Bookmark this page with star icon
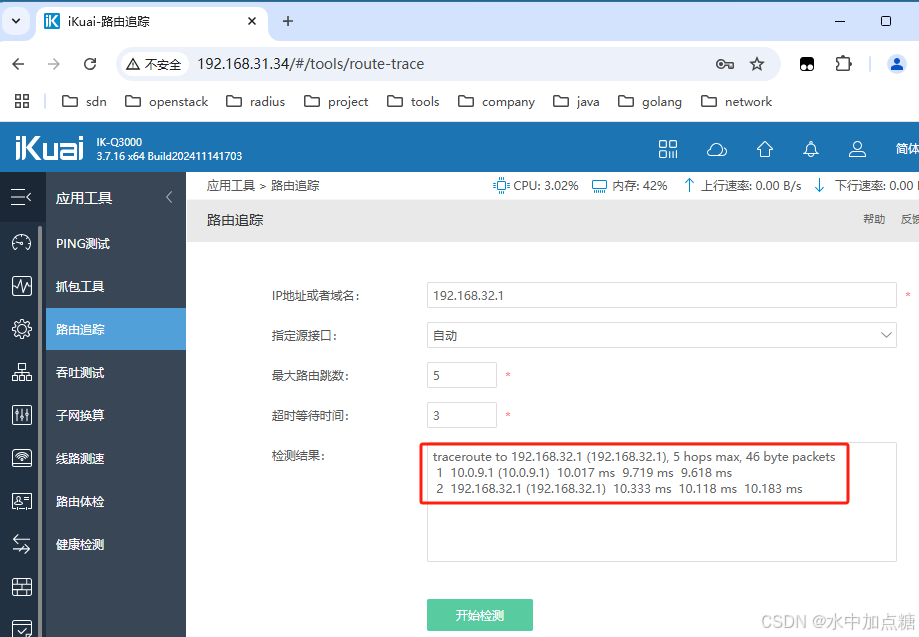Image resolution: width=919 pixels, height=637 pixels. pyautogui.click(x=757, y=64)
